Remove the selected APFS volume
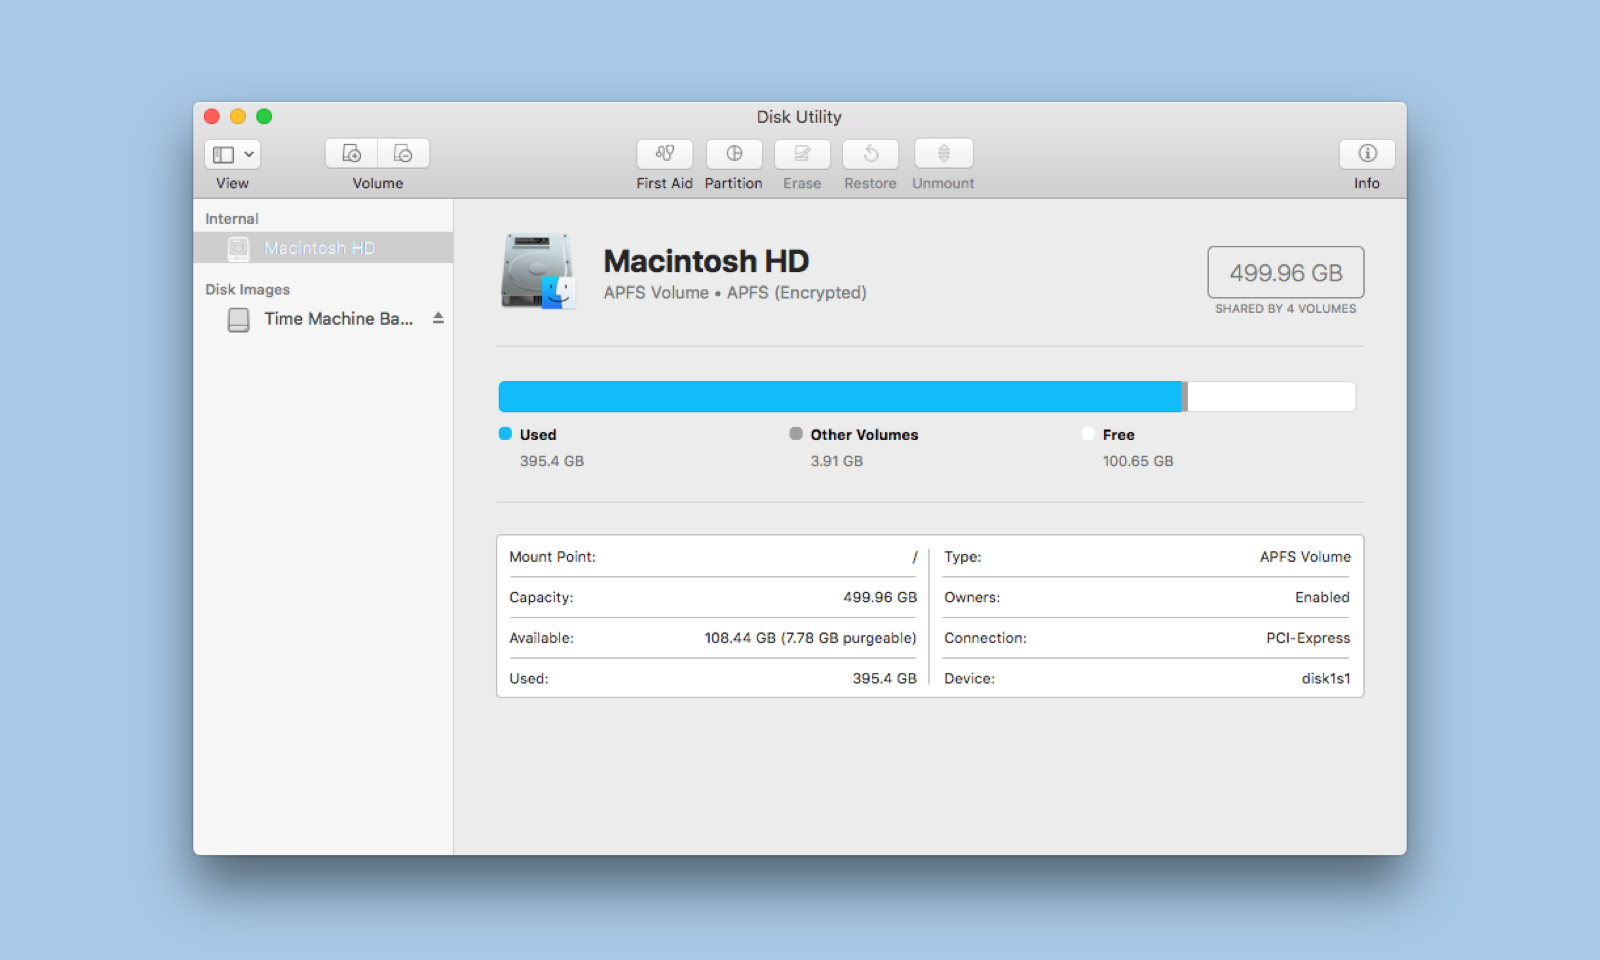 403,153
